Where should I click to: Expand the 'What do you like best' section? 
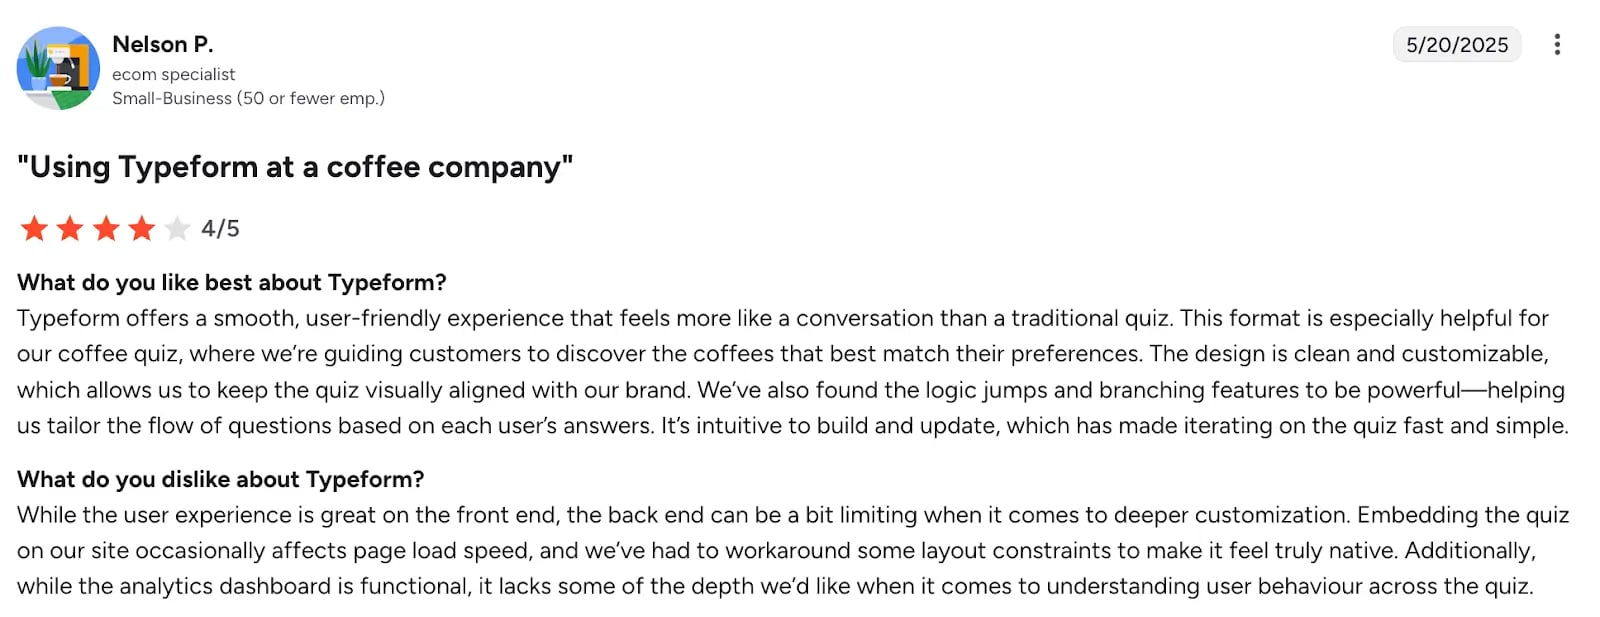pyautogui.click(x=232, y=282)
